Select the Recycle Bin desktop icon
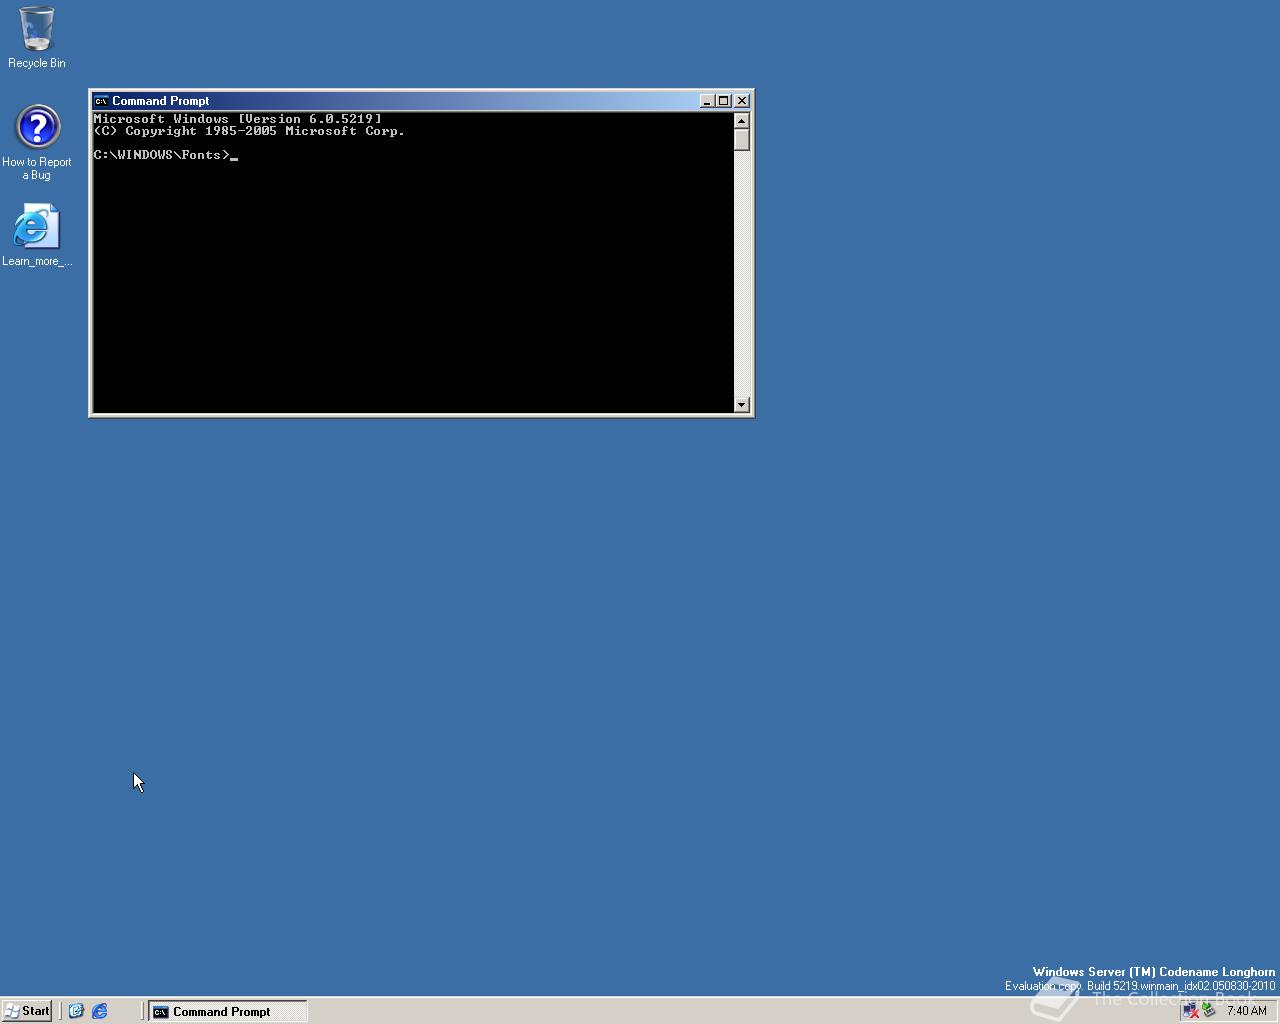Viewport: 1280px width, 1024px height. pos(37,37)
